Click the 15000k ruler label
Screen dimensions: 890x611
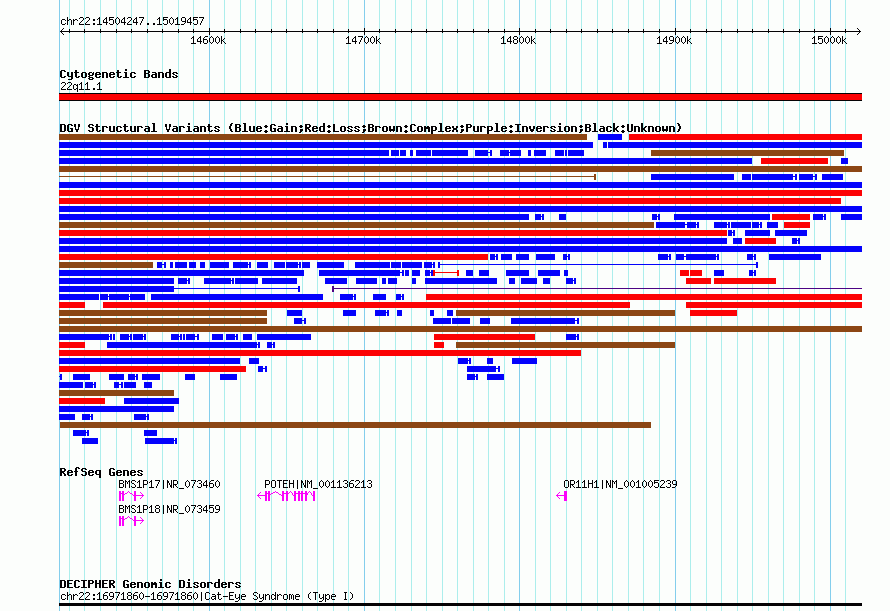coord(829,40)
